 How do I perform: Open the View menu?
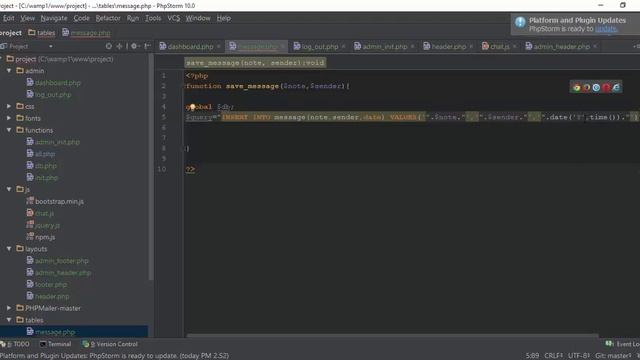click(27, 18)
